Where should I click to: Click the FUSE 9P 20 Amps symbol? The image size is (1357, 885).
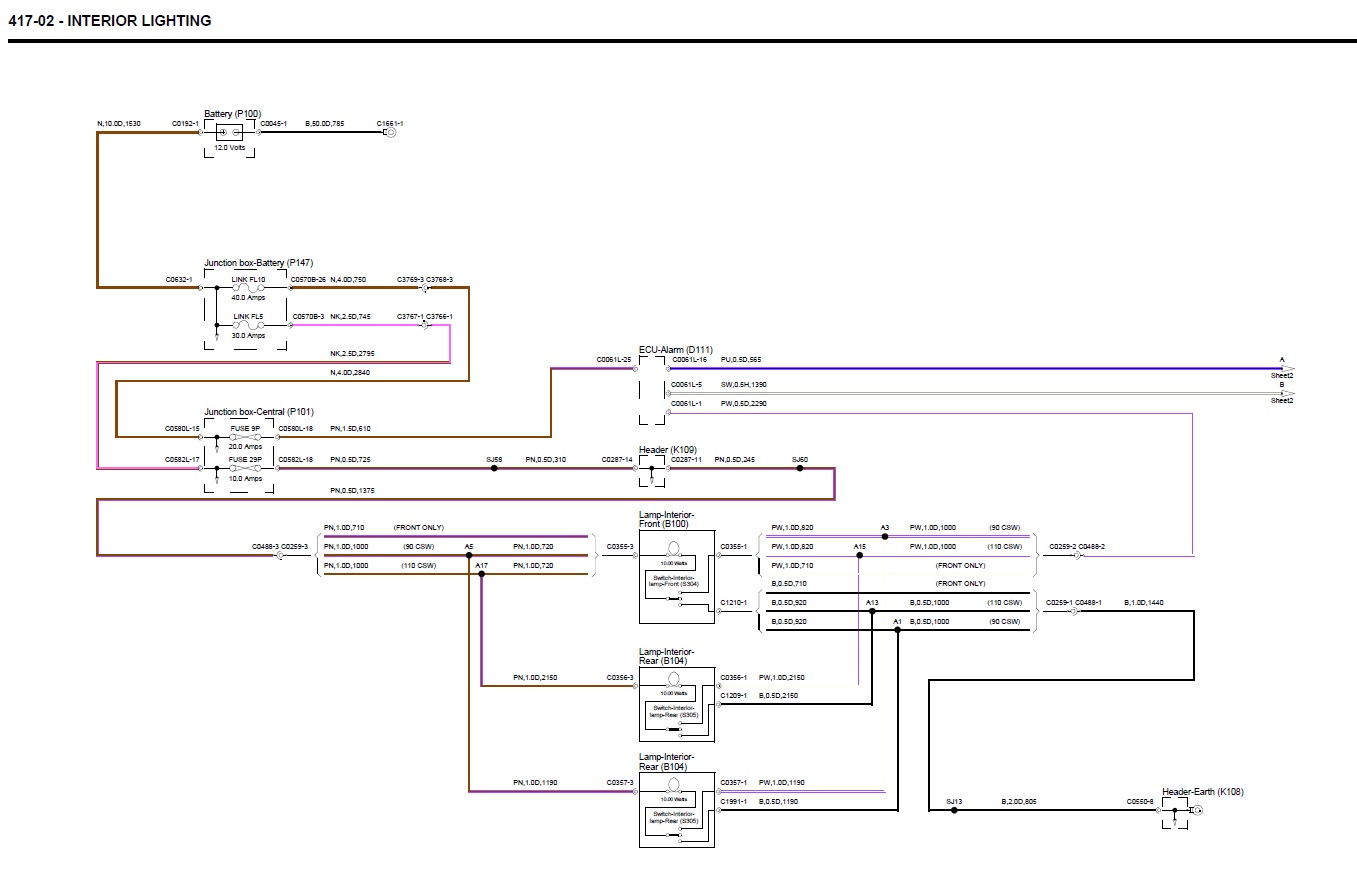click(x=245, y=437)
